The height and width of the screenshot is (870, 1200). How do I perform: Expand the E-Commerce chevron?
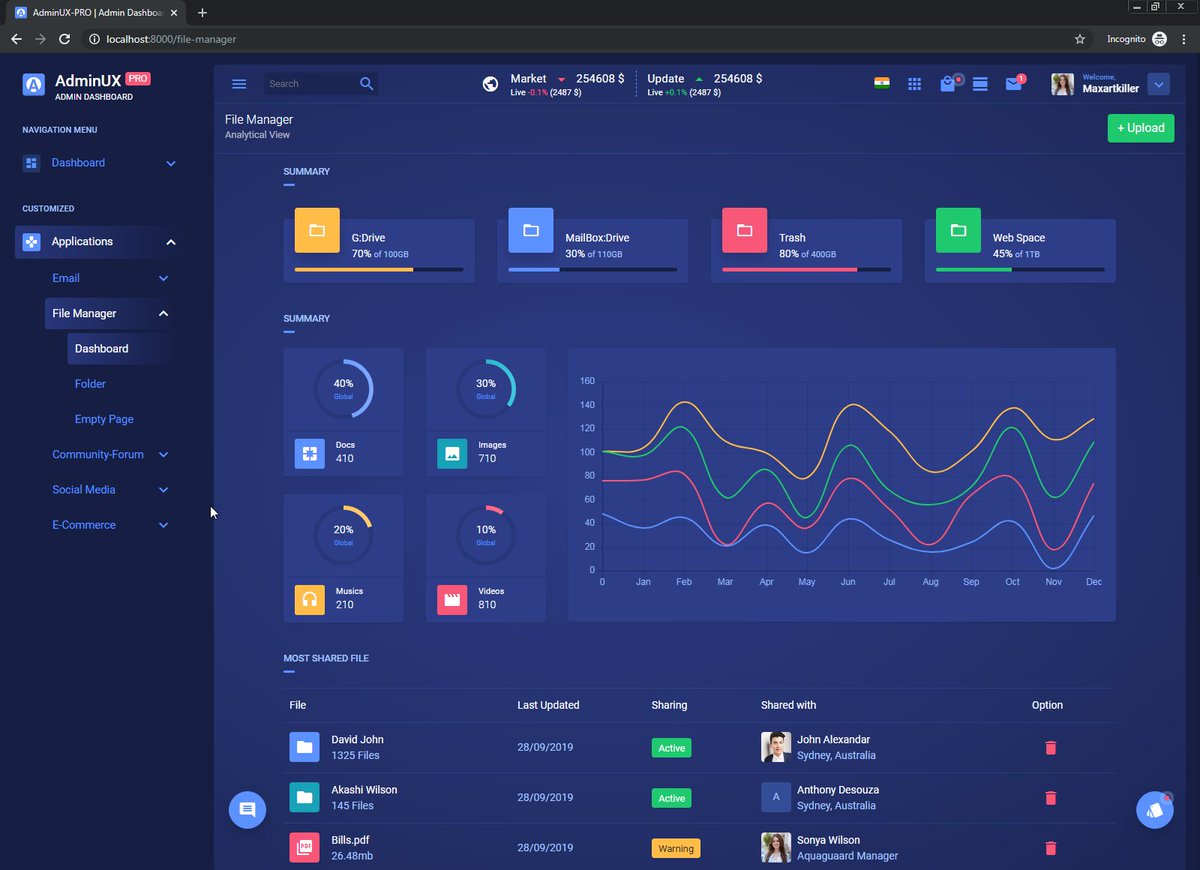coord(163,525)
